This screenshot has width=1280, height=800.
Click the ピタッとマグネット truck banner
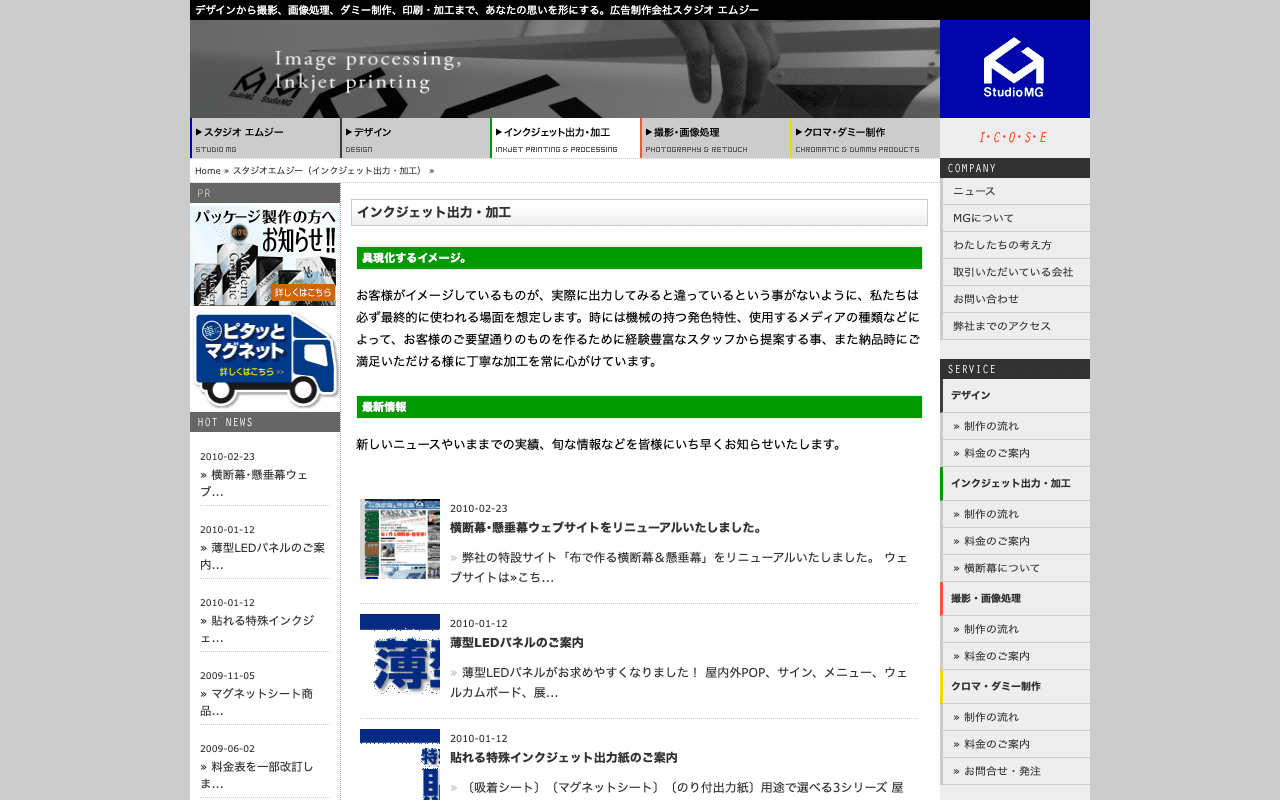264,359
